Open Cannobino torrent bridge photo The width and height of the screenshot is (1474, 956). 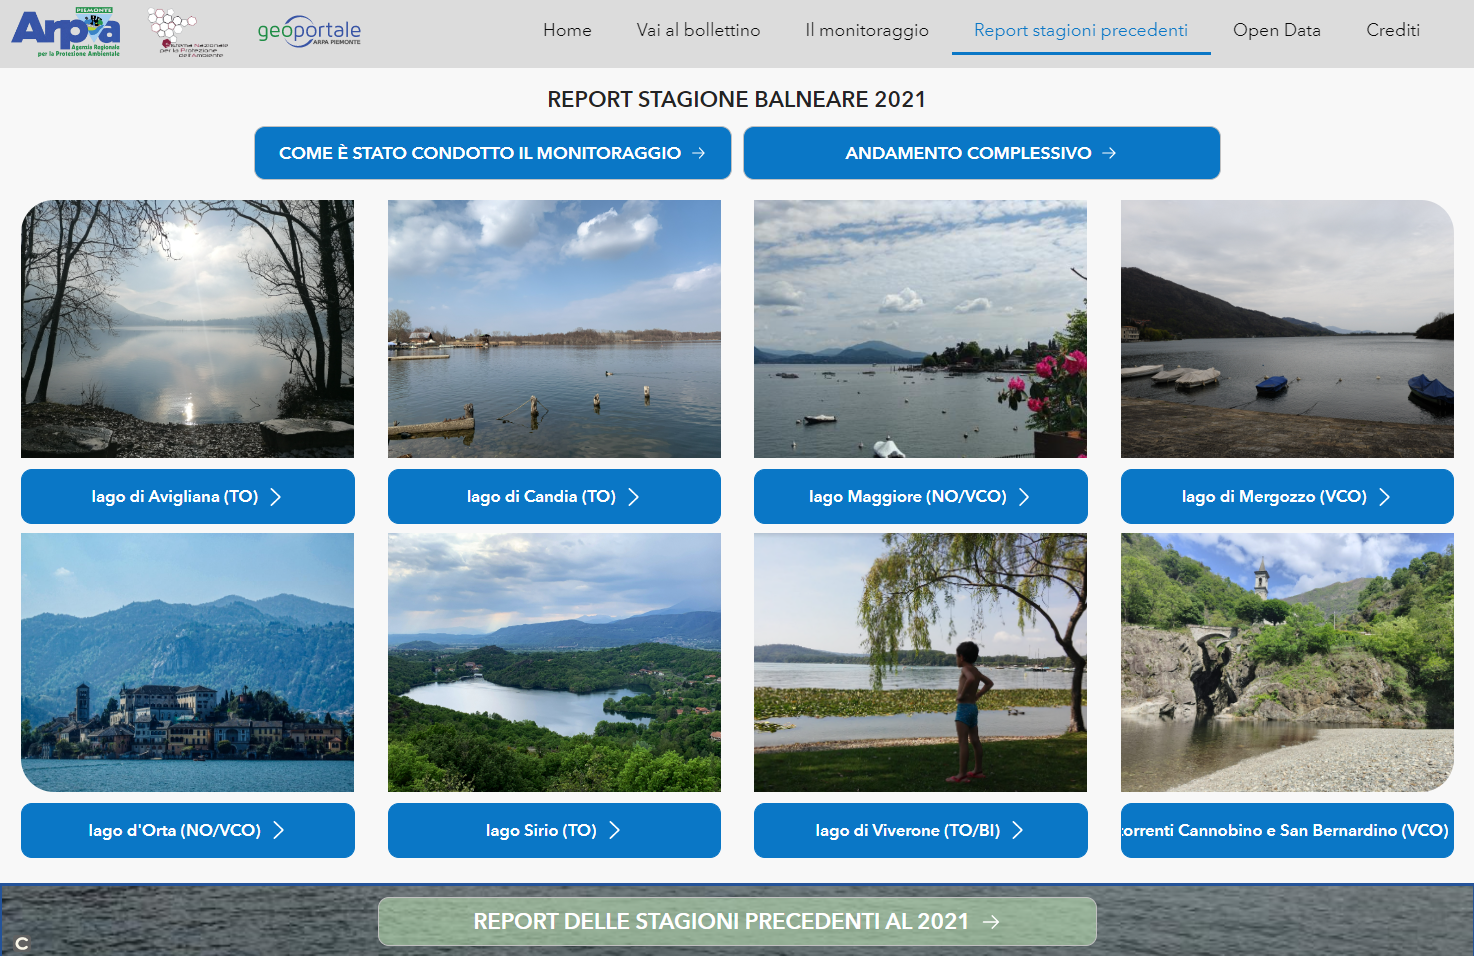1287,662
